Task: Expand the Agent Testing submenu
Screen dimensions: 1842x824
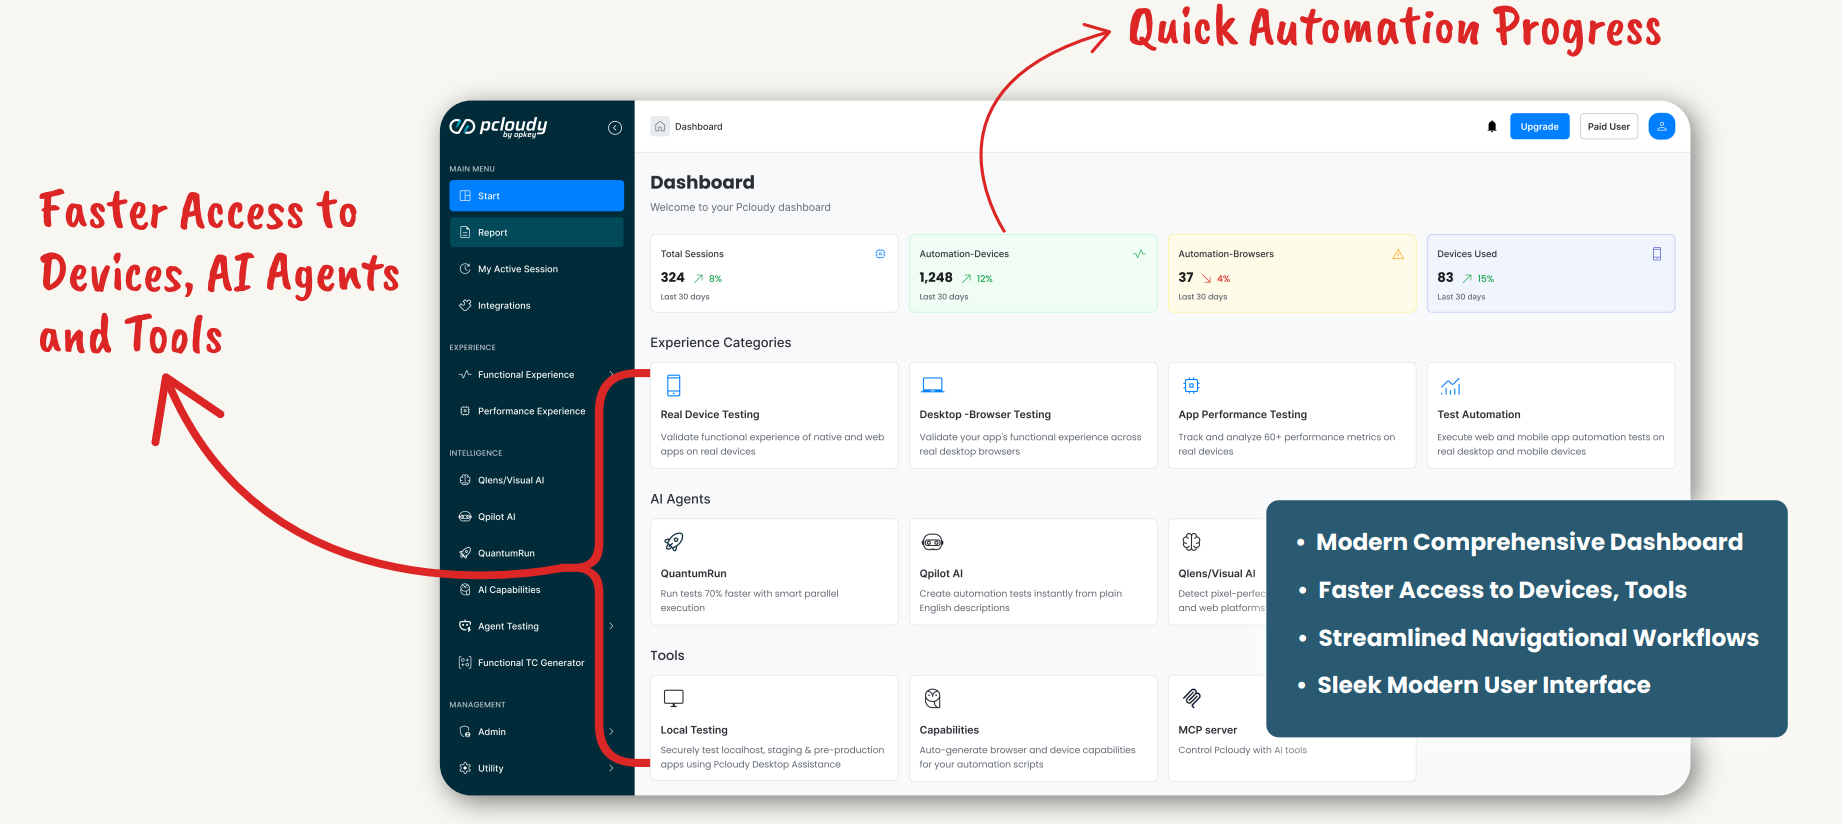Action: click(x=611, y=626)
